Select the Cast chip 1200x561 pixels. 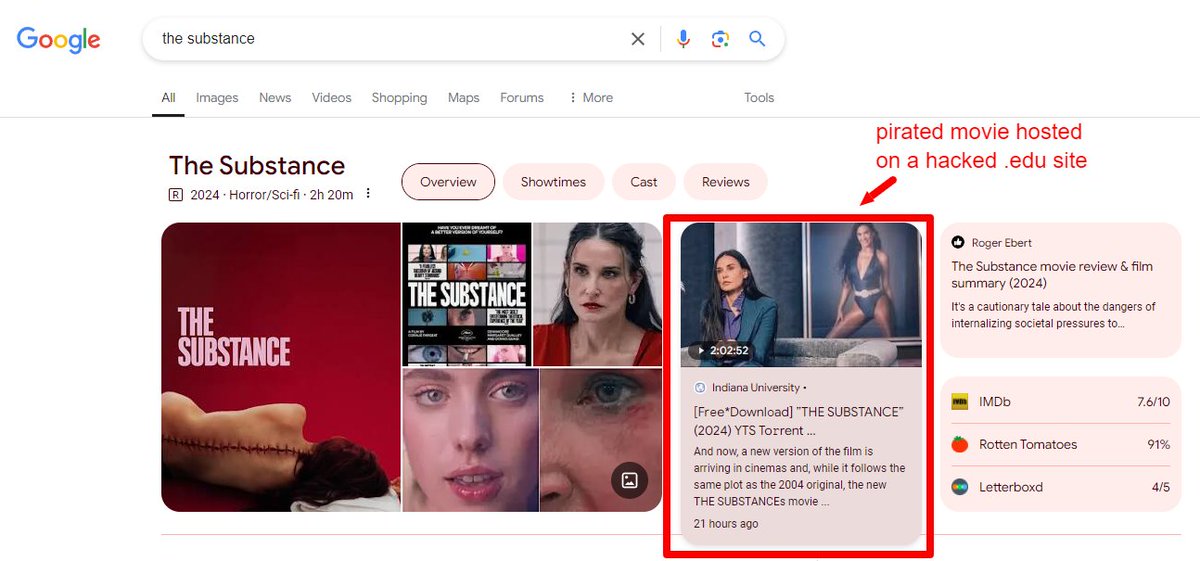click(x=644, y=182)
